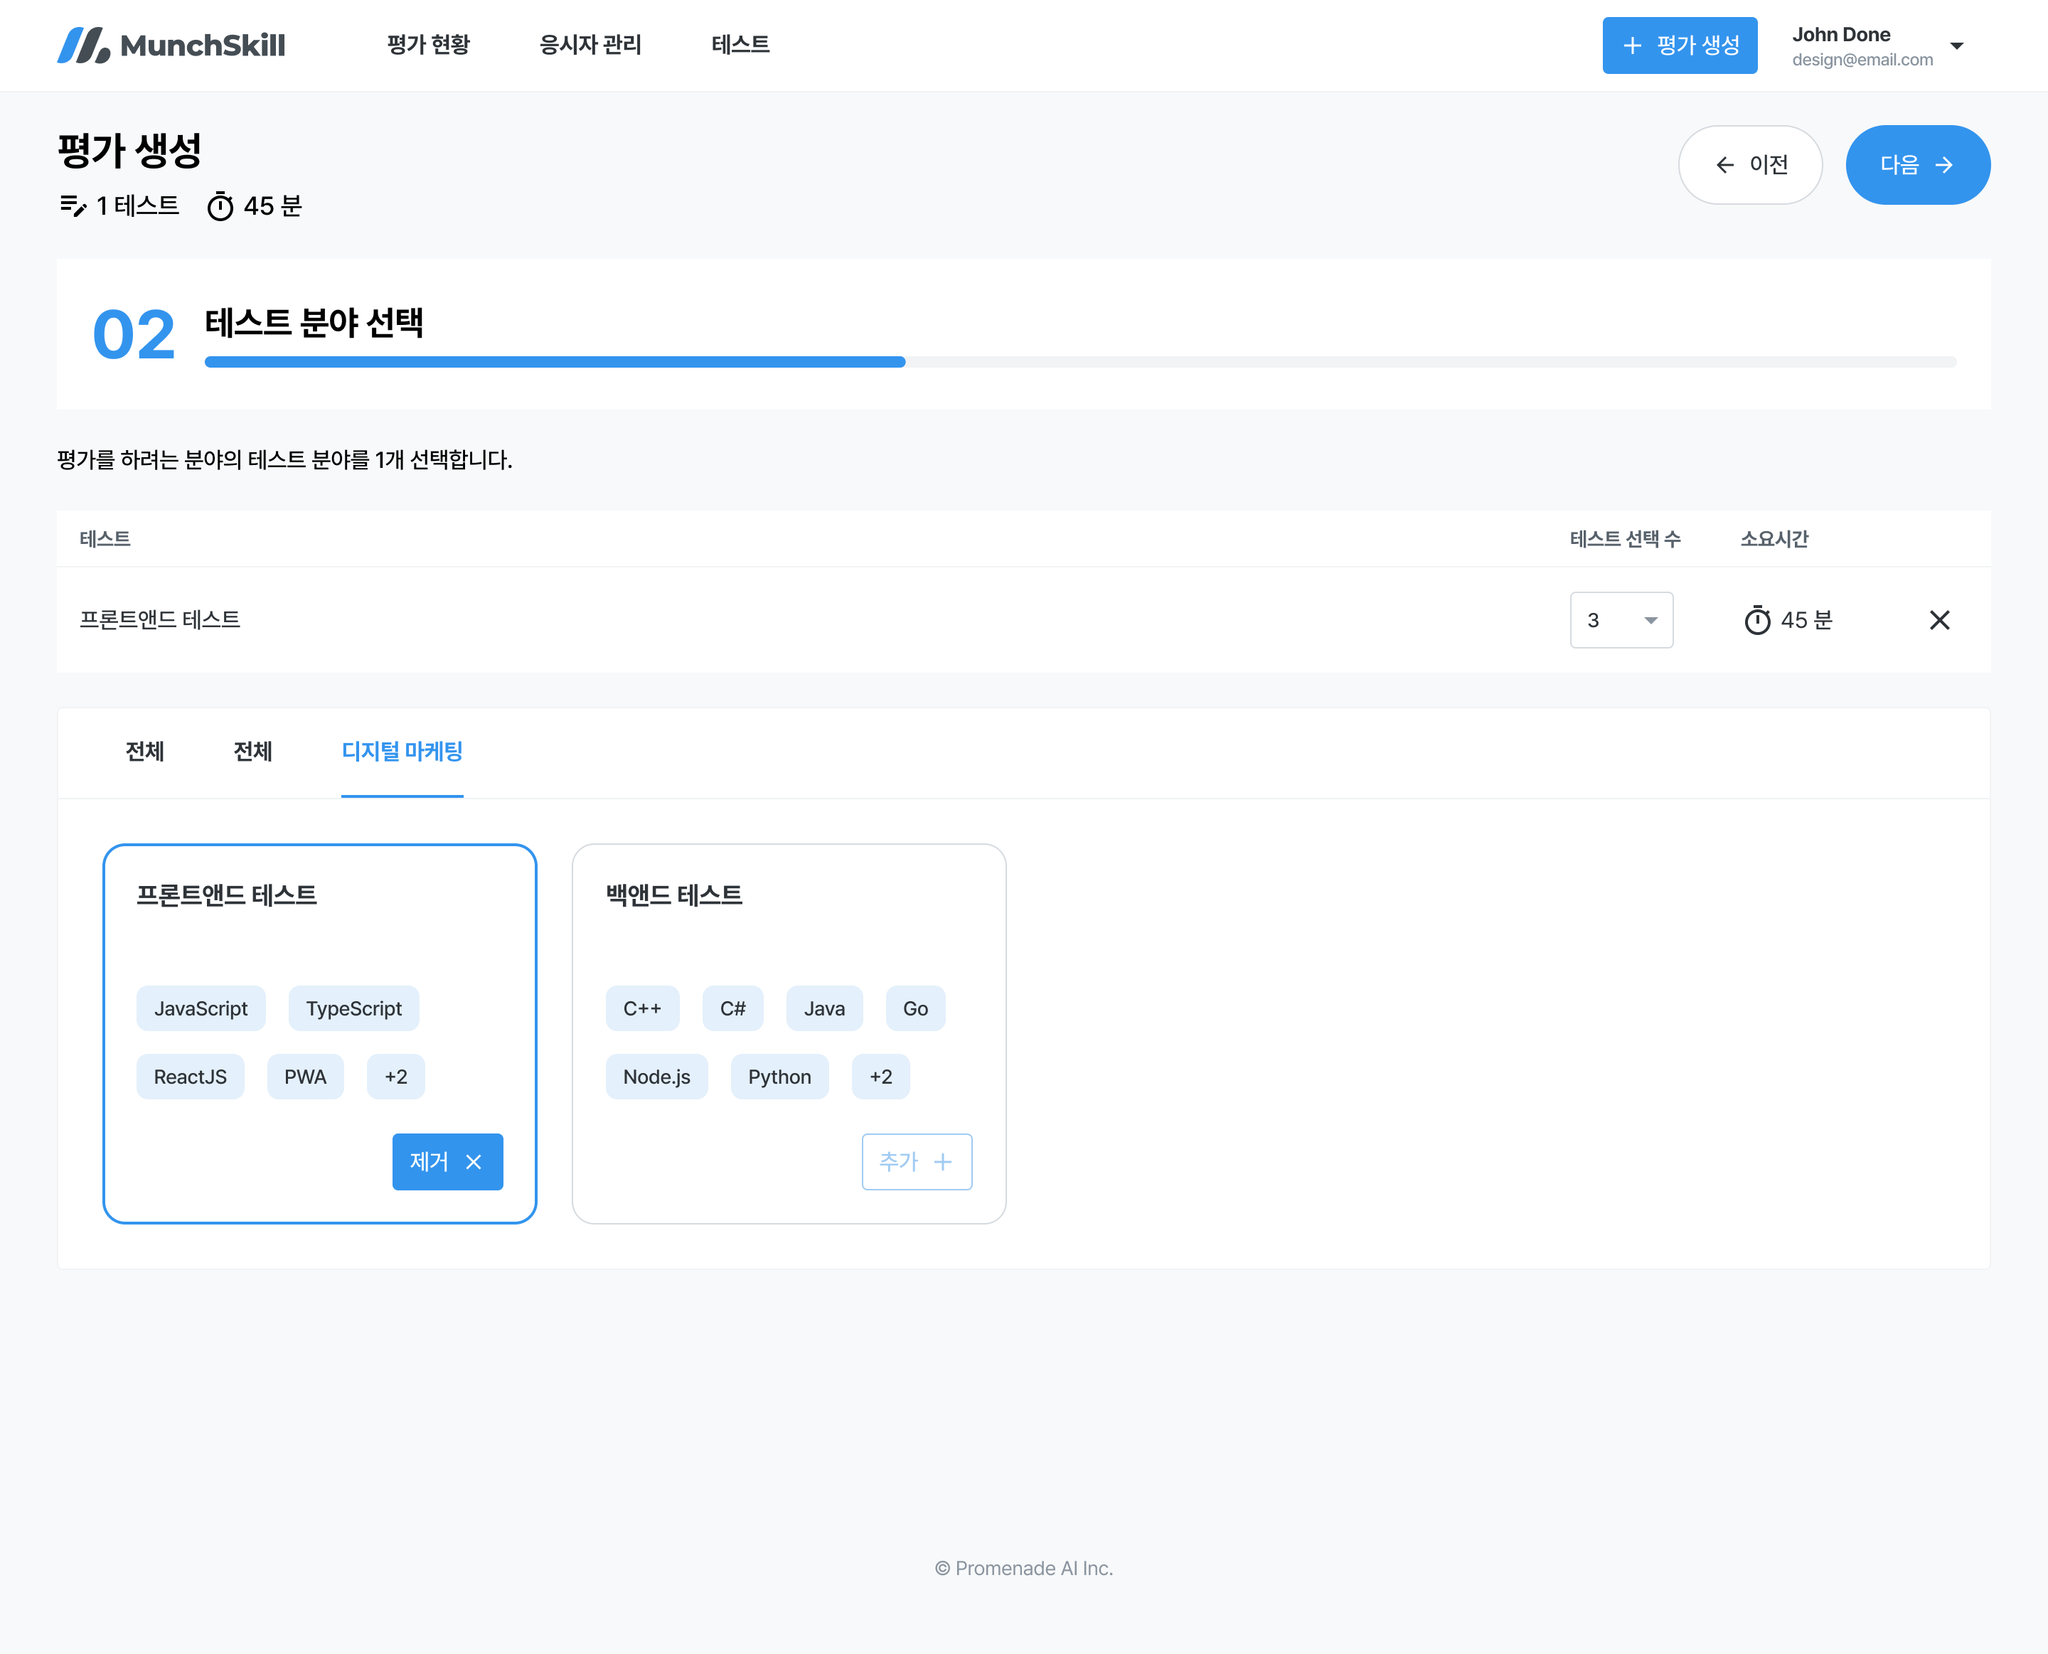Go back using the 이전 button
This screenshot has width=2048, height=1654.
pos(1750,165)
